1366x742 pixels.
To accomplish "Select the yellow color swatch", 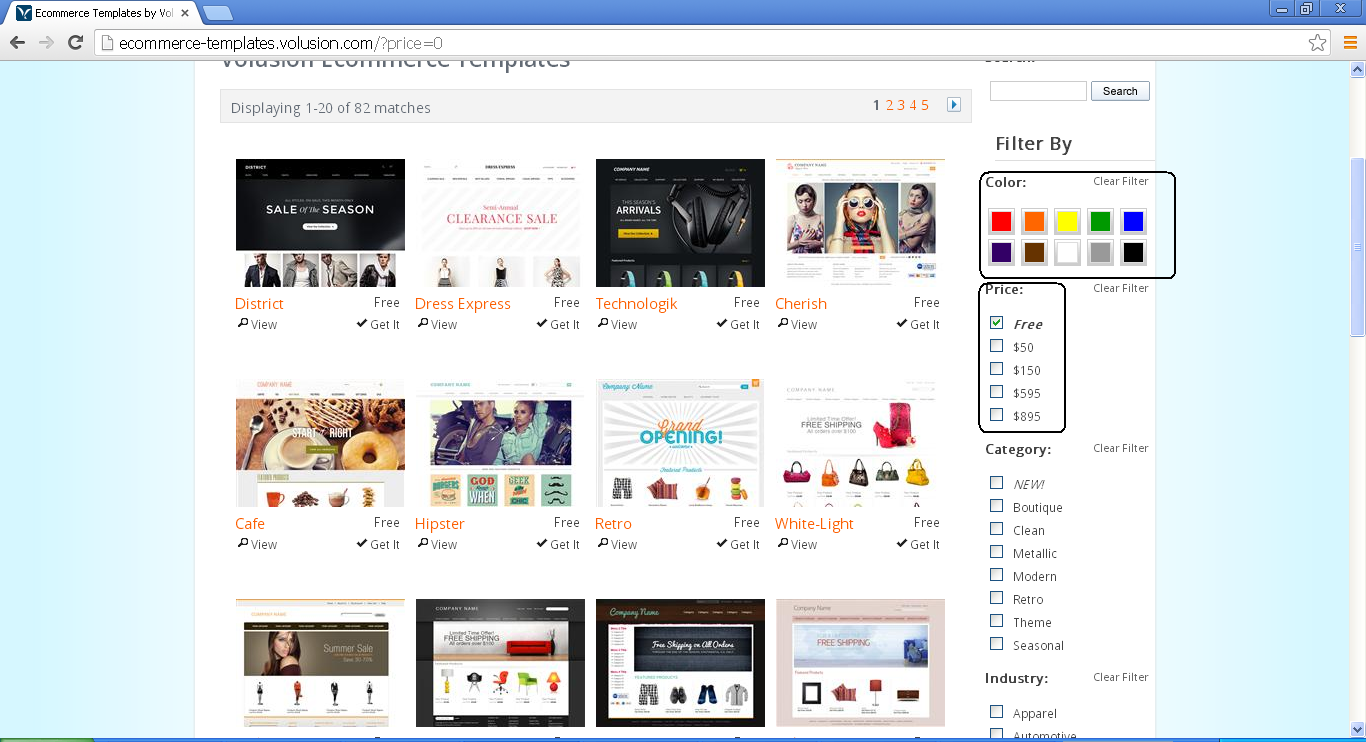I will click(1067, 222).
